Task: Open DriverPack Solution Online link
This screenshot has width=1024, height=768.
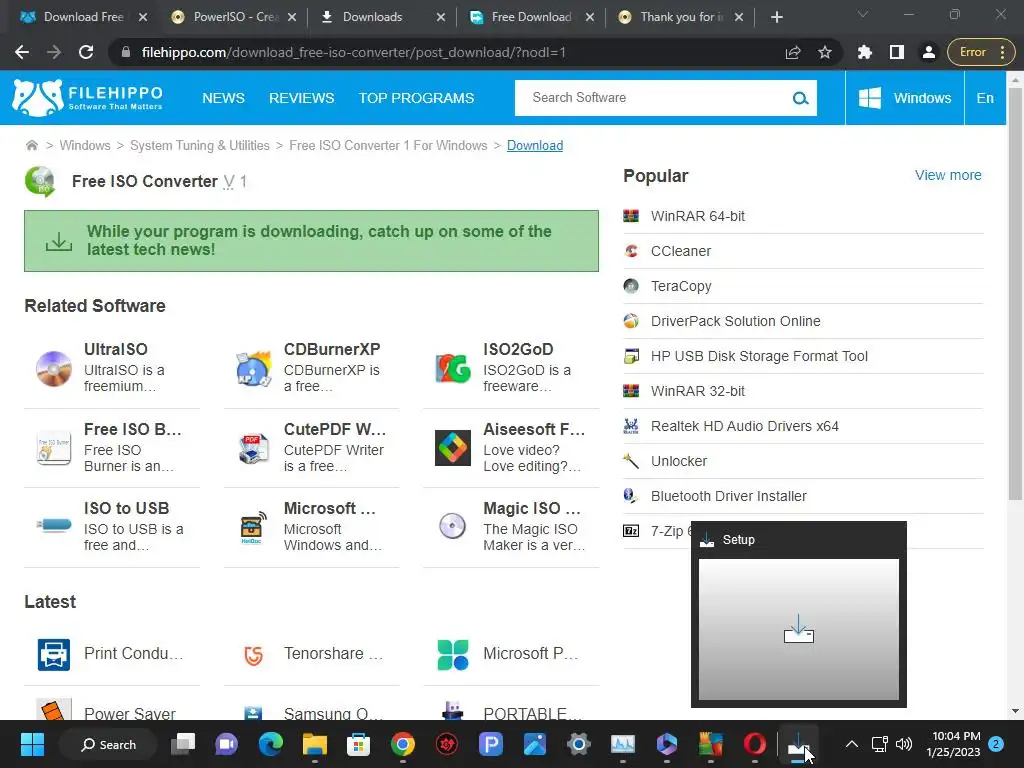Action: coord(736,321)
